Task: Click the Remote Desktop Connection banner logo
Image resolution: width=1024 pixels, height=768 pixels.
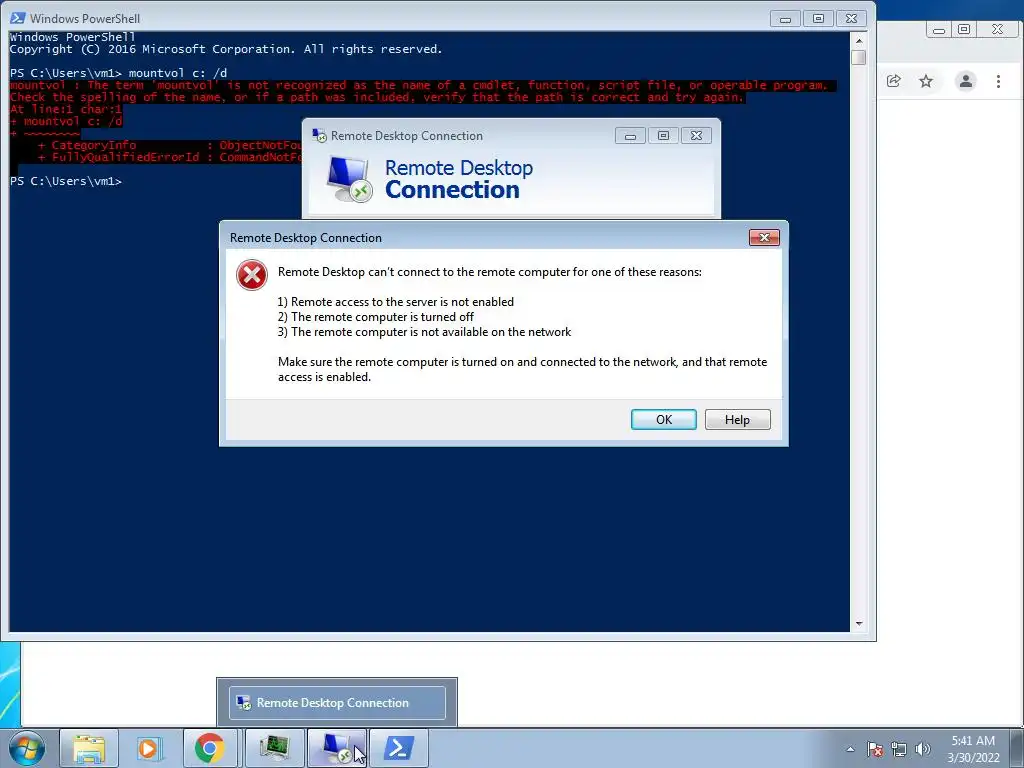Action: click(349, 179)
